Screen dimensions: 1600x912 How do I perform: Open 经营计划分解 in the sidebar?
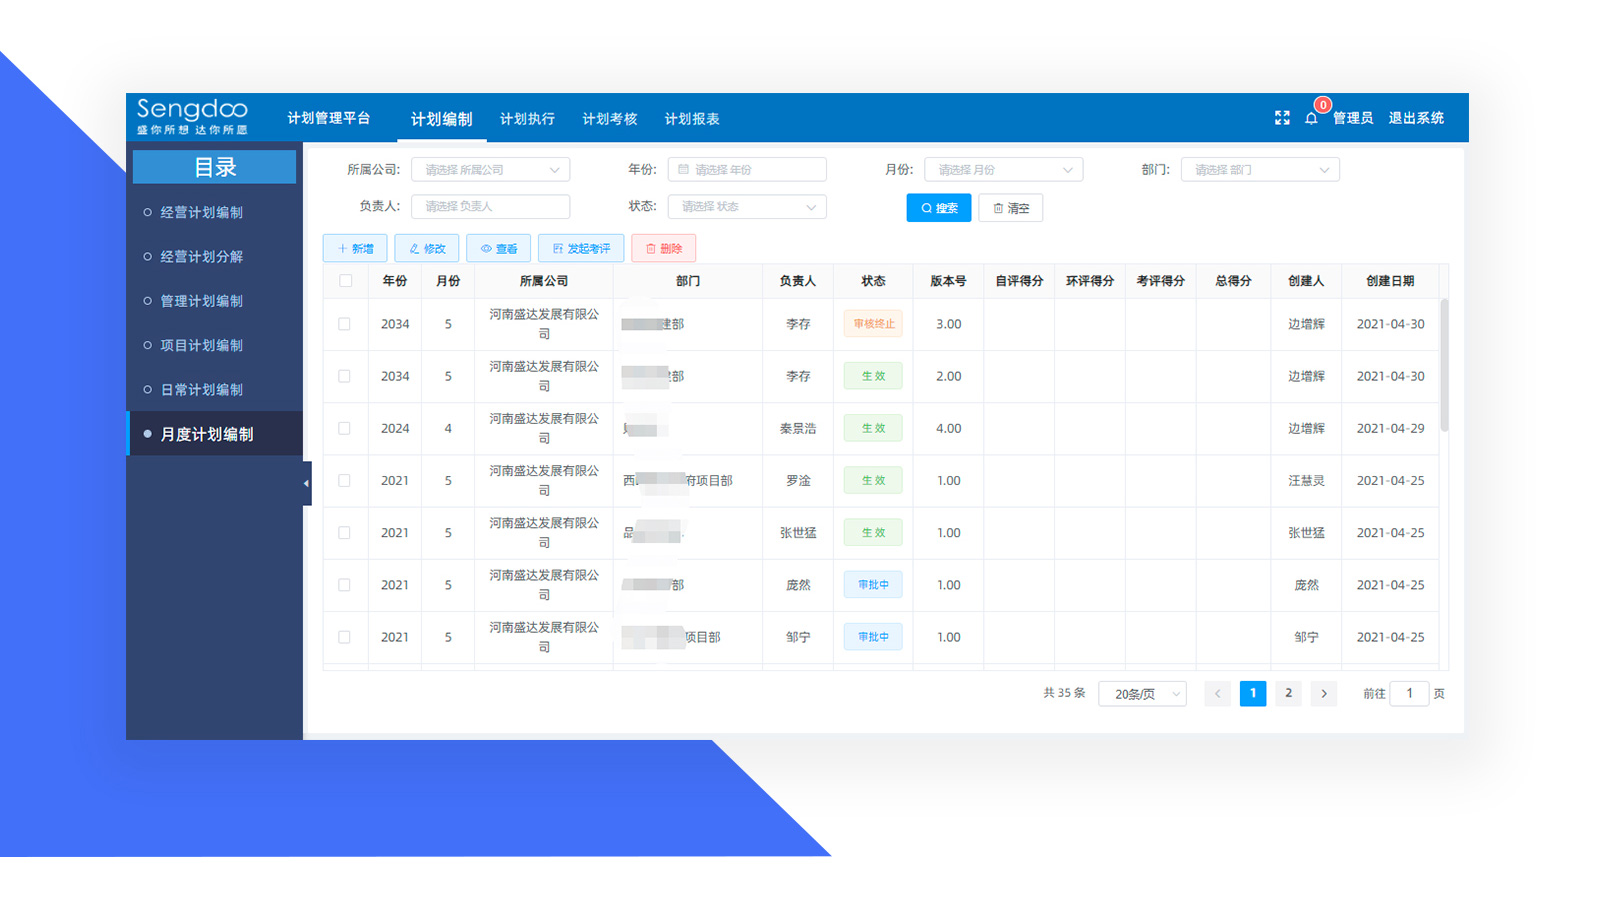click(x=202, y=257)
